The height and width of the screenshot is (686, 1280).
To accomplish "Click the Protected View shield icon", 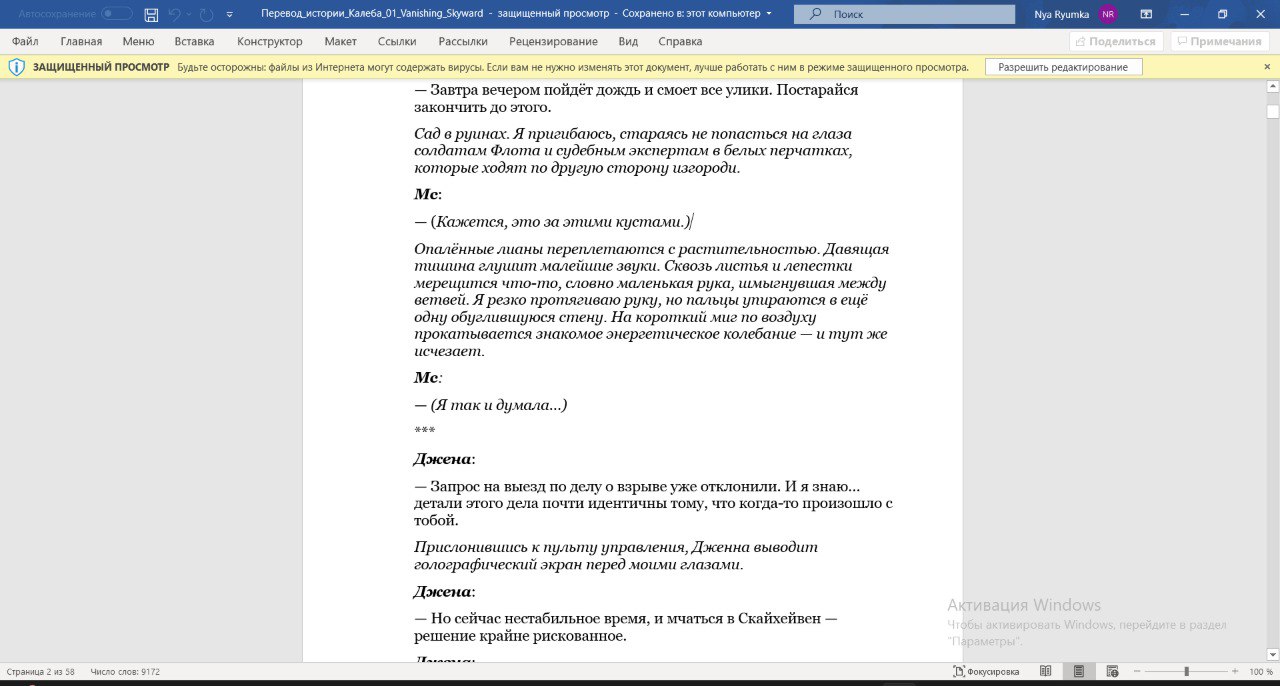I will pyautogui.click(x=16, y=67).
